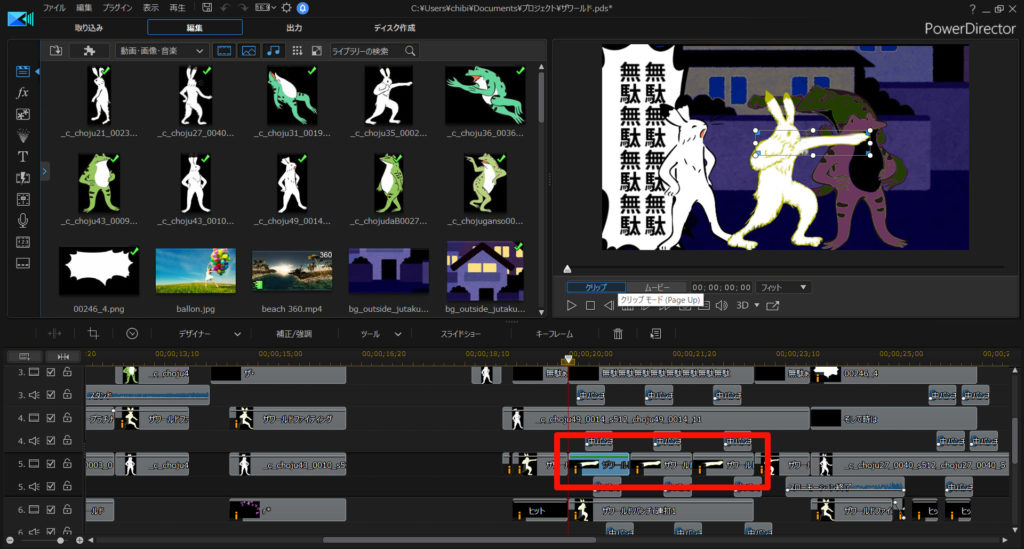The image size is (1024, 549).
Task: Click the スライドショー button
Action: pyautogui.click(x=460, y=334)
